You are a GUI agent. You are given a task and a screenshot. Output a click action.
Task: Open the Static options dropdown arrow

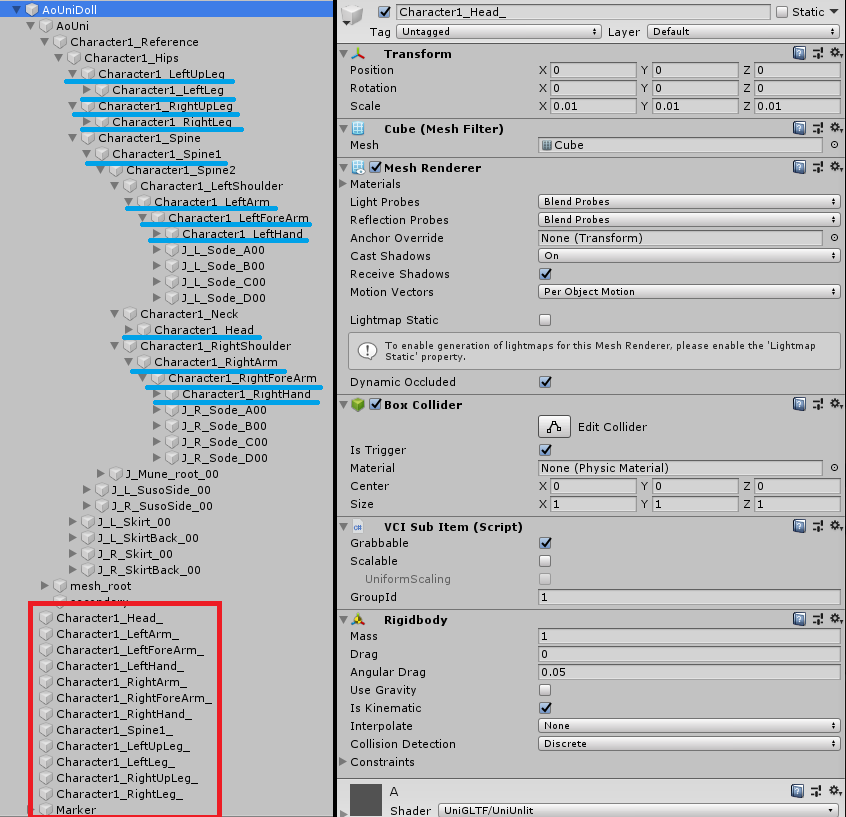click(x=835, y=12)
